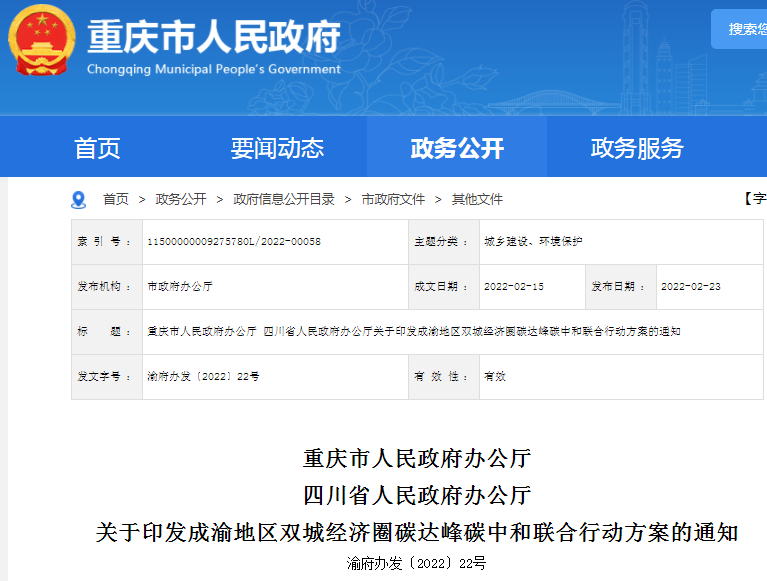Switch to the 要闻动态 navigation tab
The height and width of the screenshot is (581, 767).
[277, 149]
